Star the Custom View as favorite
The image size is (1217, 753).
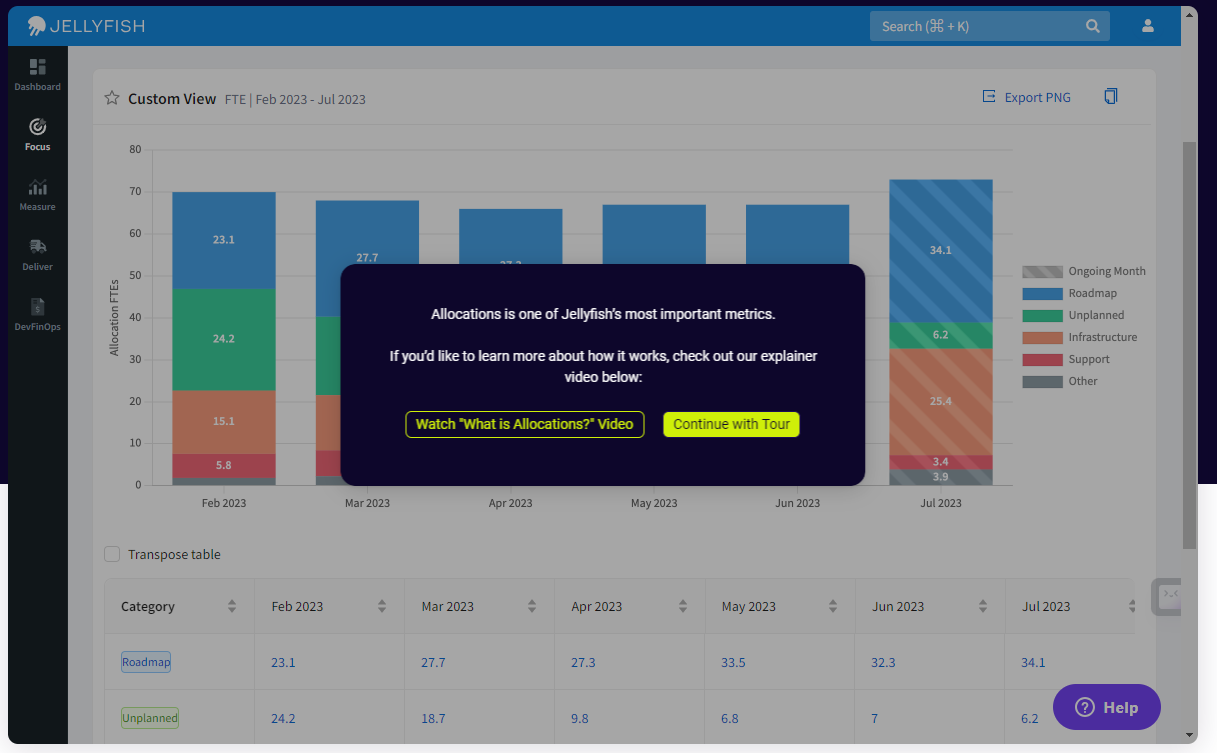click(112, 98)
